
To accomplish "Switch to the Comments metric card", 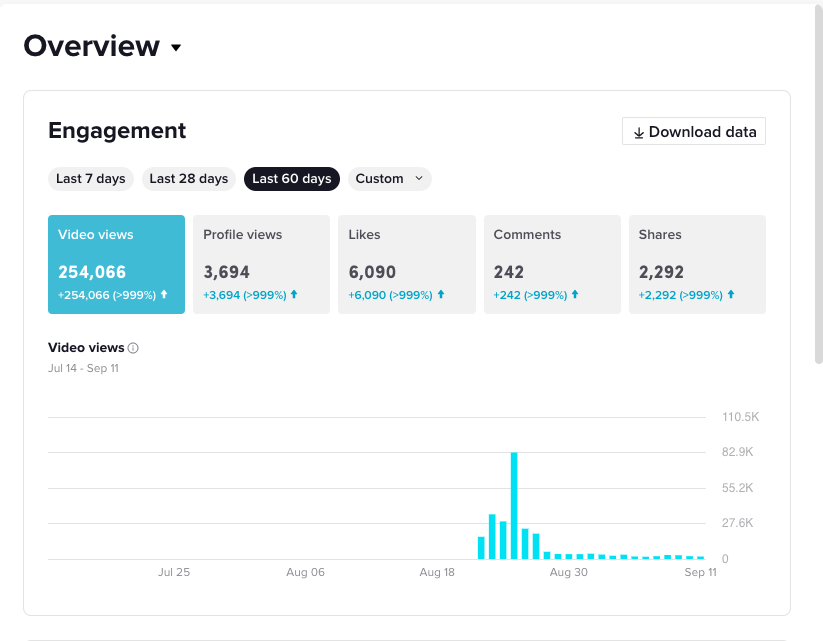I will [552, 265].
